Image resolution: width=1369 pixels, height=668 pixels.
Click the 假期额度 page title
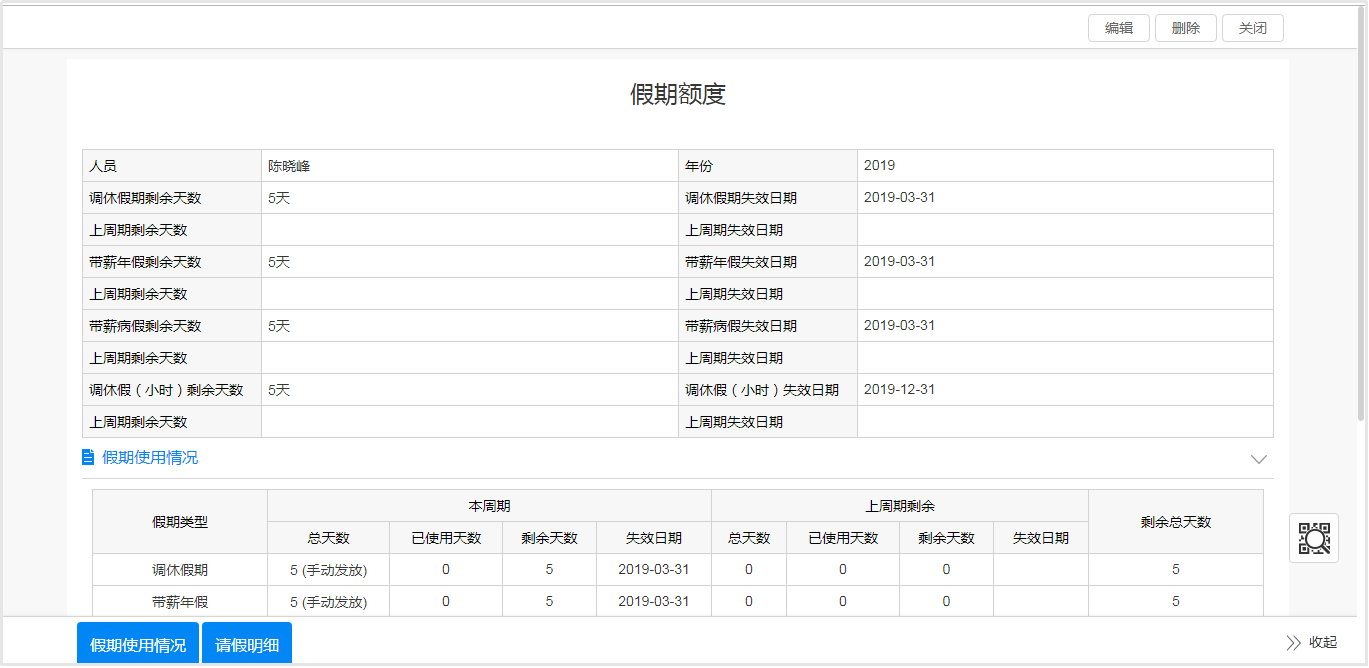(678, 94)
